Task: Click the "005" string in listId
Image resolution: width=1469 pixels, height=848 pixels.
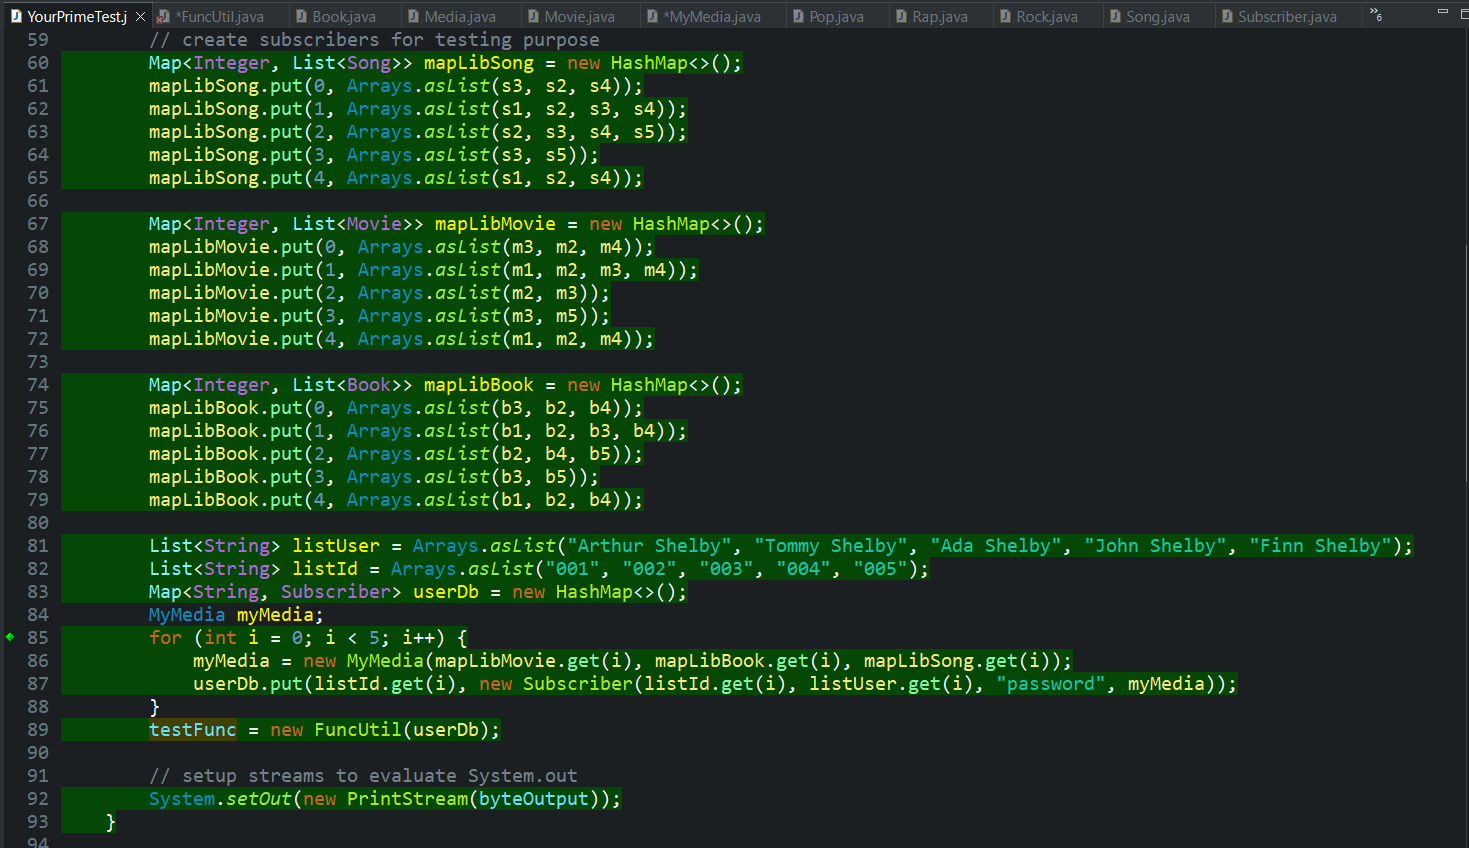Action: click(881, 569)
